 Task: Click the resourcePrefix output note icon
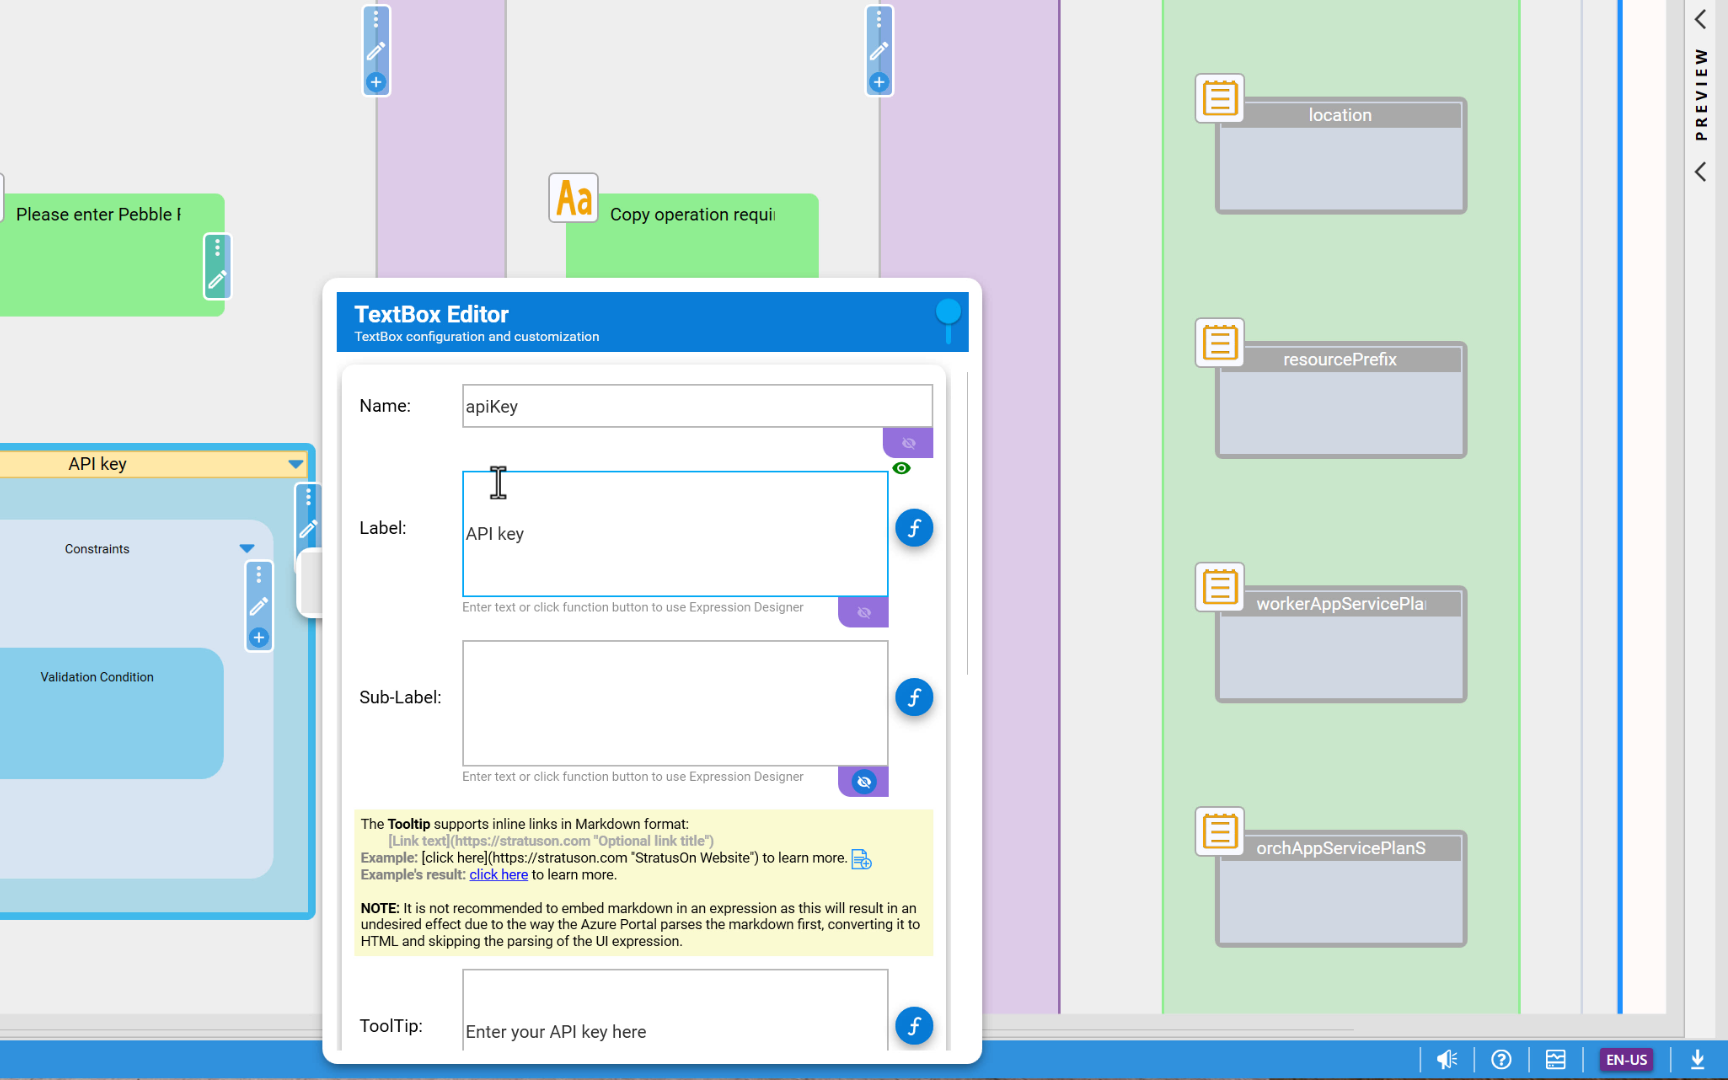pos(1220,343)
